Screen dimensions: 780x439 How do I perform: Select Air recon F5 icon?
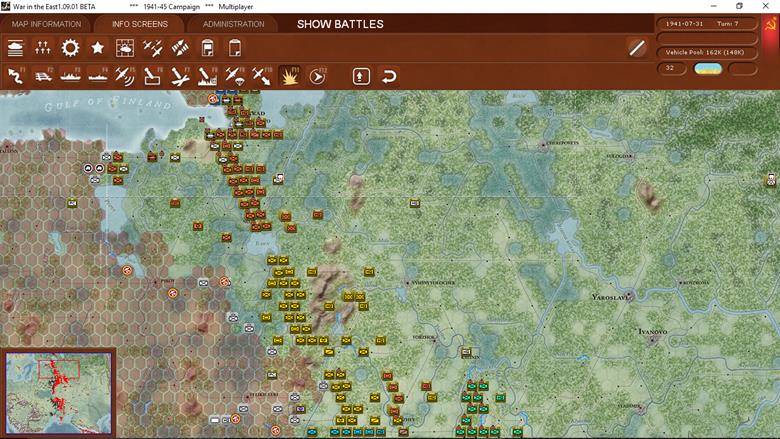click(x=124, y=76)
